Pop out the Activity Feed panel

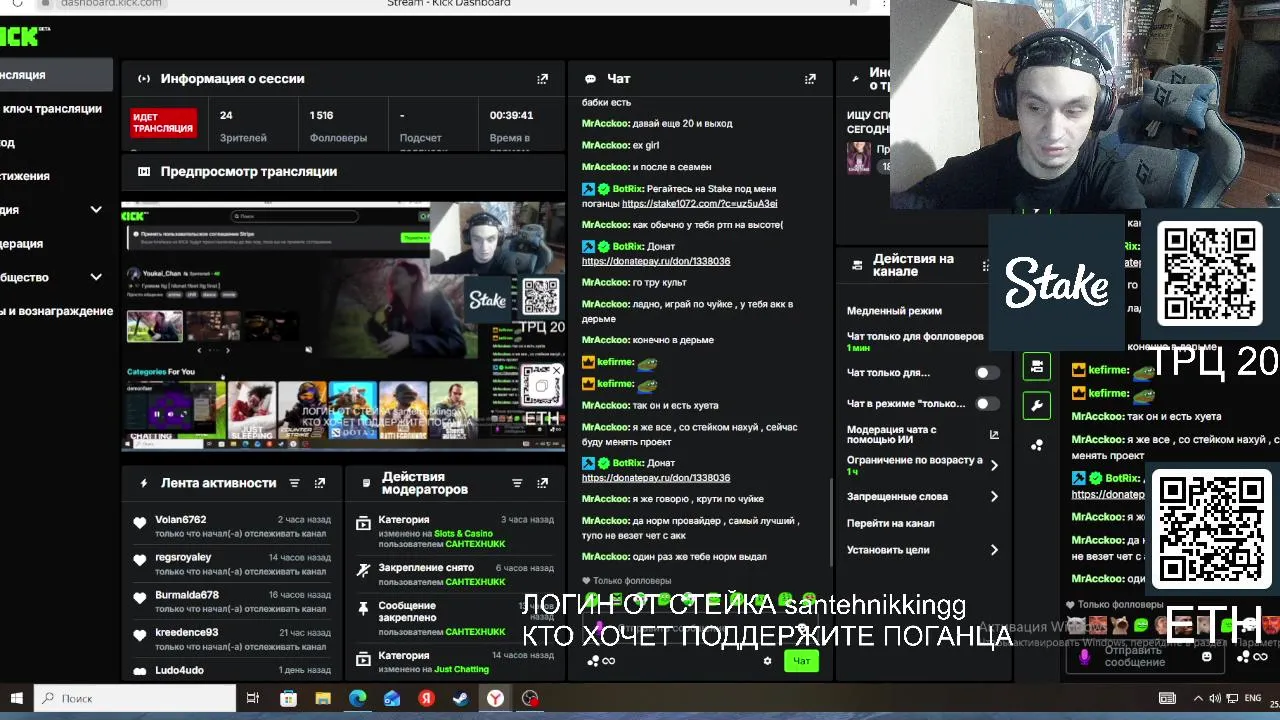pyautogui.click(x=320, y=483)
